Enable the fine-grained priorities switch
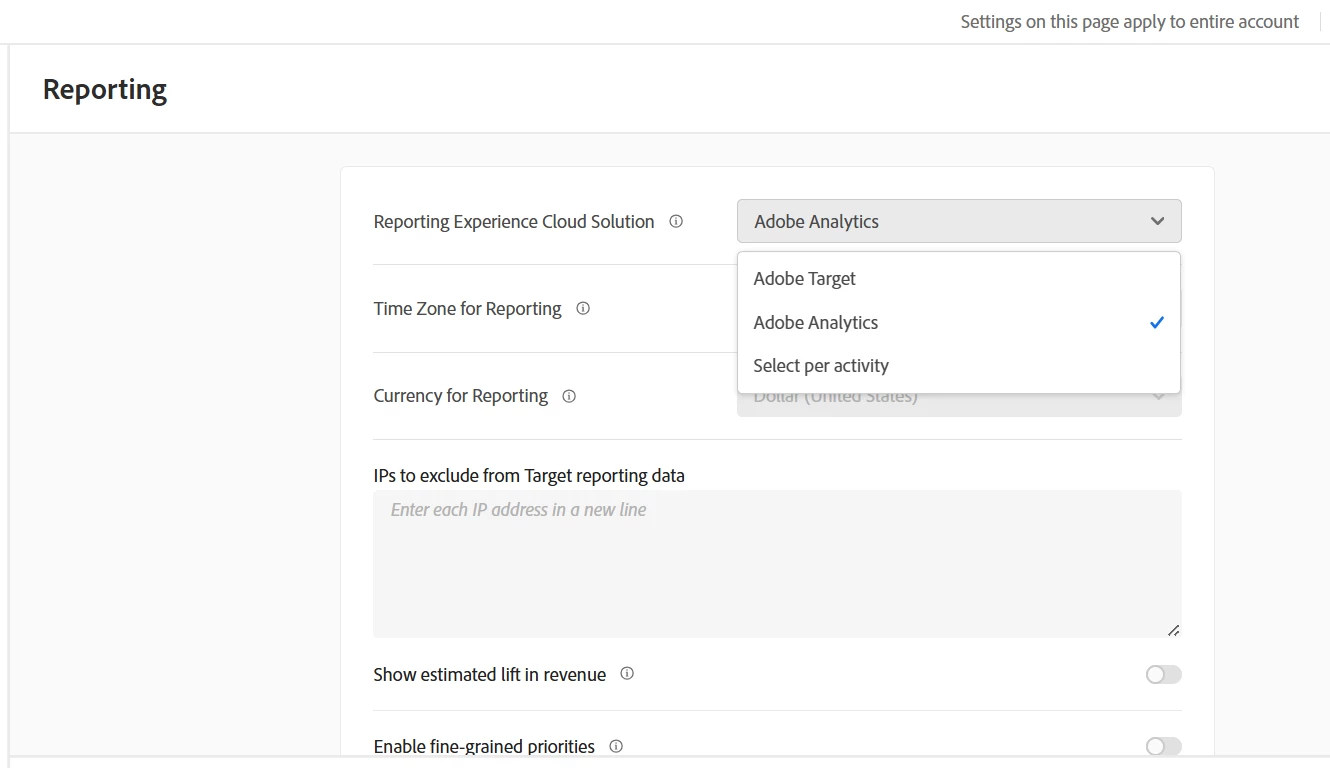The image size is (1330, 768). [1163, 746]
